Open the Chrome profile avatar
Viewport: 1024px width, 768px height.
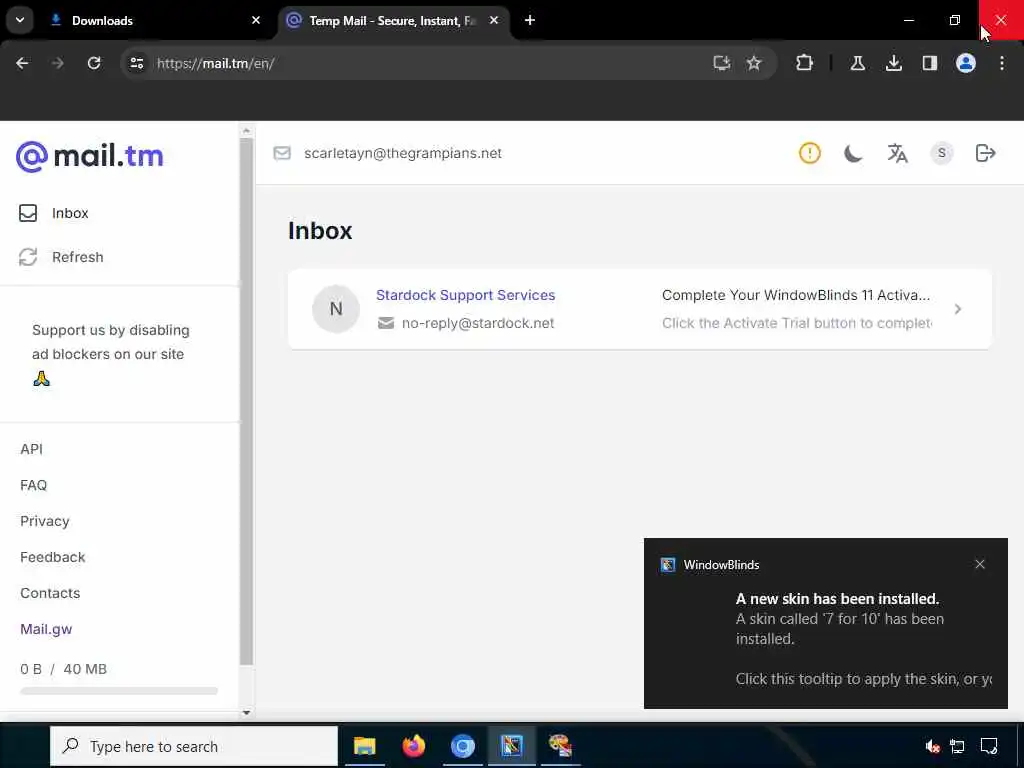point(965,63)
